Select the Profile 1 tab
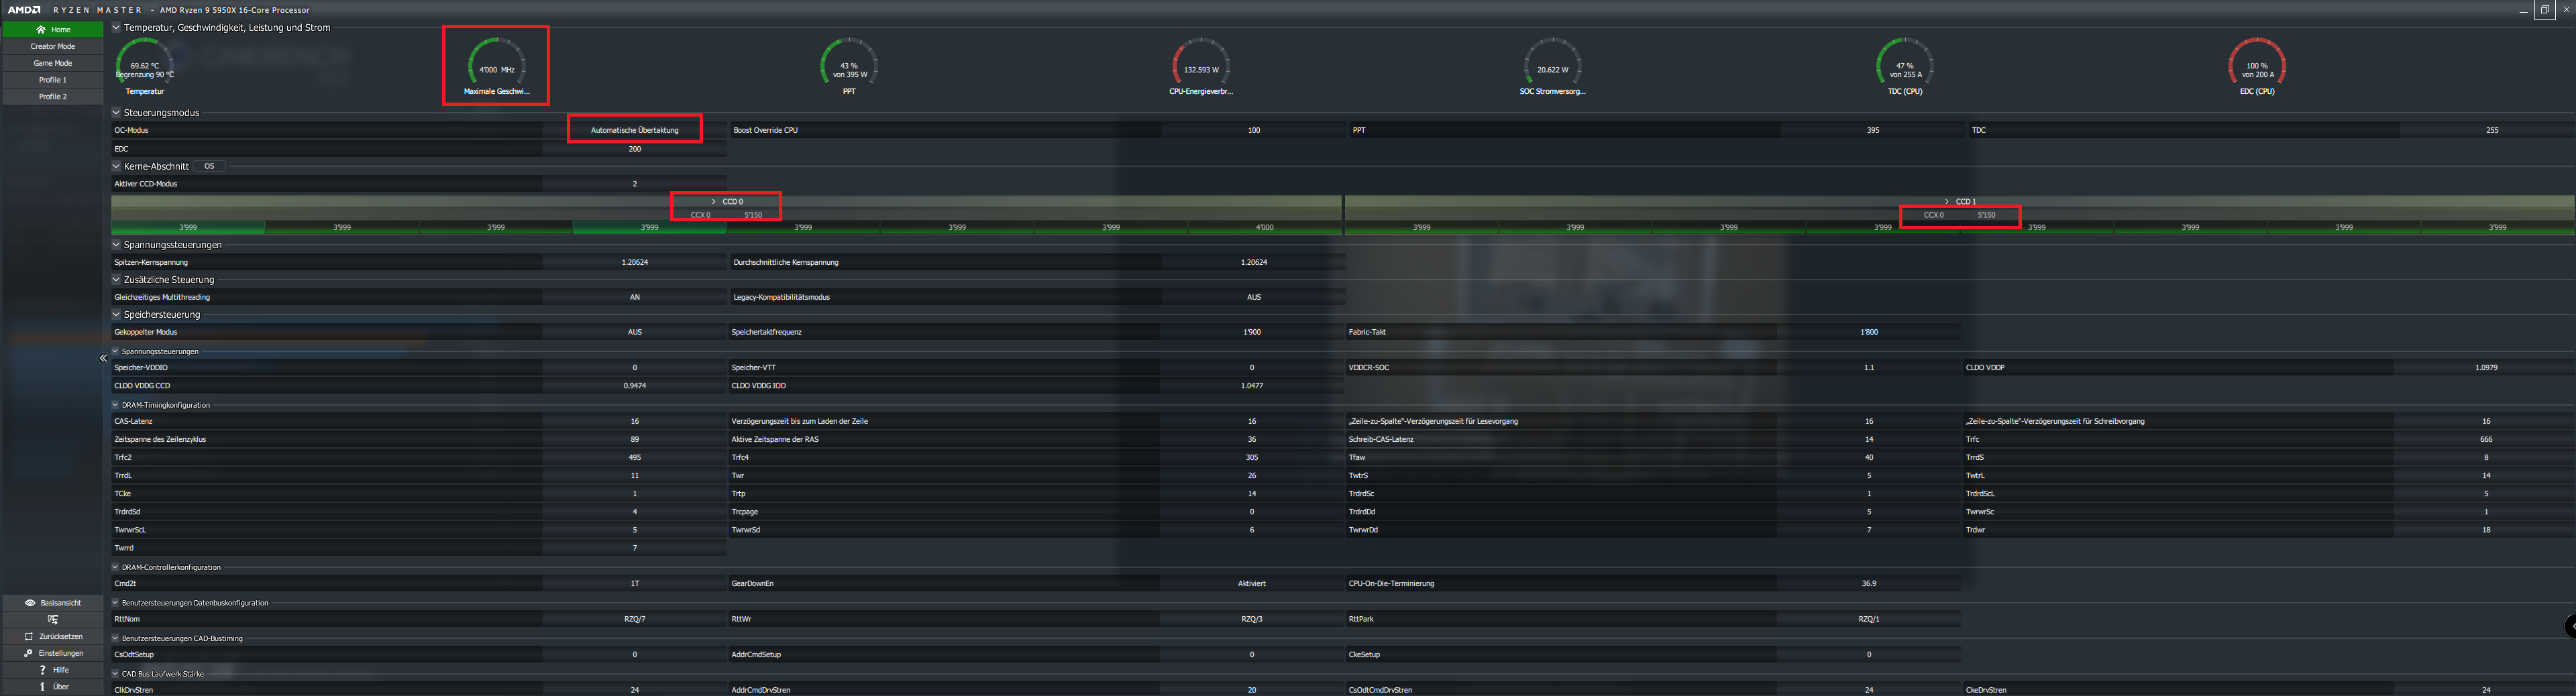 click(x=53, y=80)
